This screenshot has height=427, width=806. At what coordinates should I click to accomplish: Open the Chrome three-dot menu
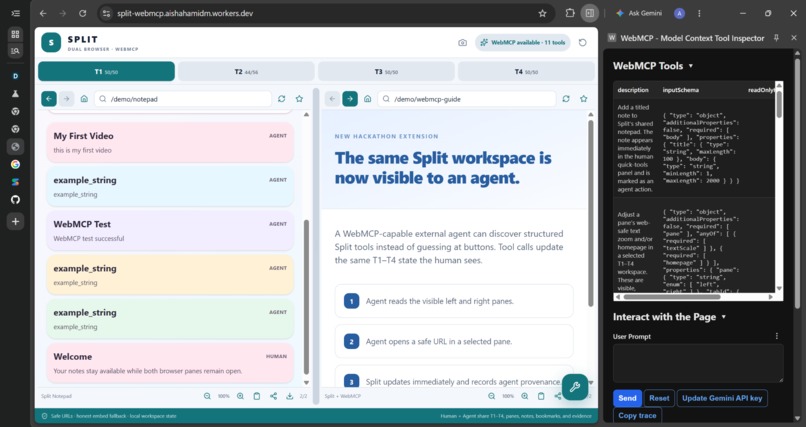(x=699, y=13)
